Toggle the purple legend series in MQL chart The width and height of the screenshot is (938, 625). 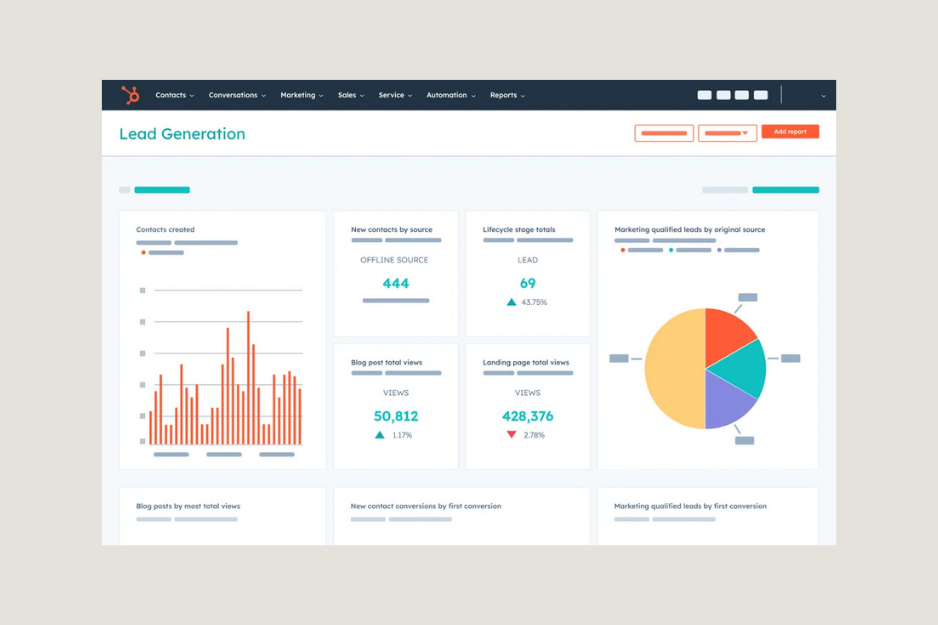pyautogui.click(x=719, y=249)
